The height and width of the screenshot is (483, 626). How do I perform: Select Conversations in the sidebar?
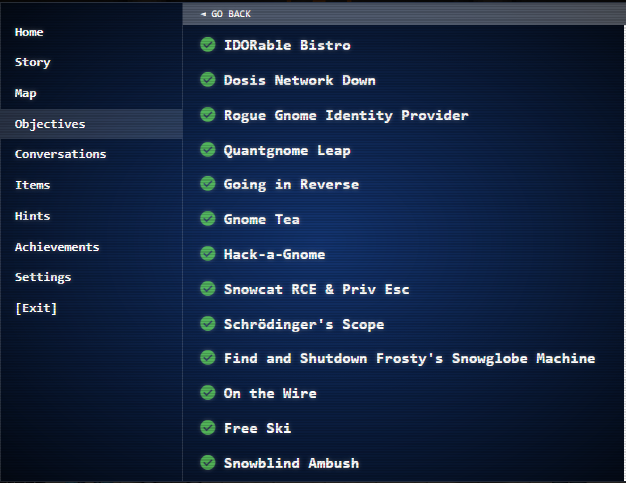[x=60, y=154]
